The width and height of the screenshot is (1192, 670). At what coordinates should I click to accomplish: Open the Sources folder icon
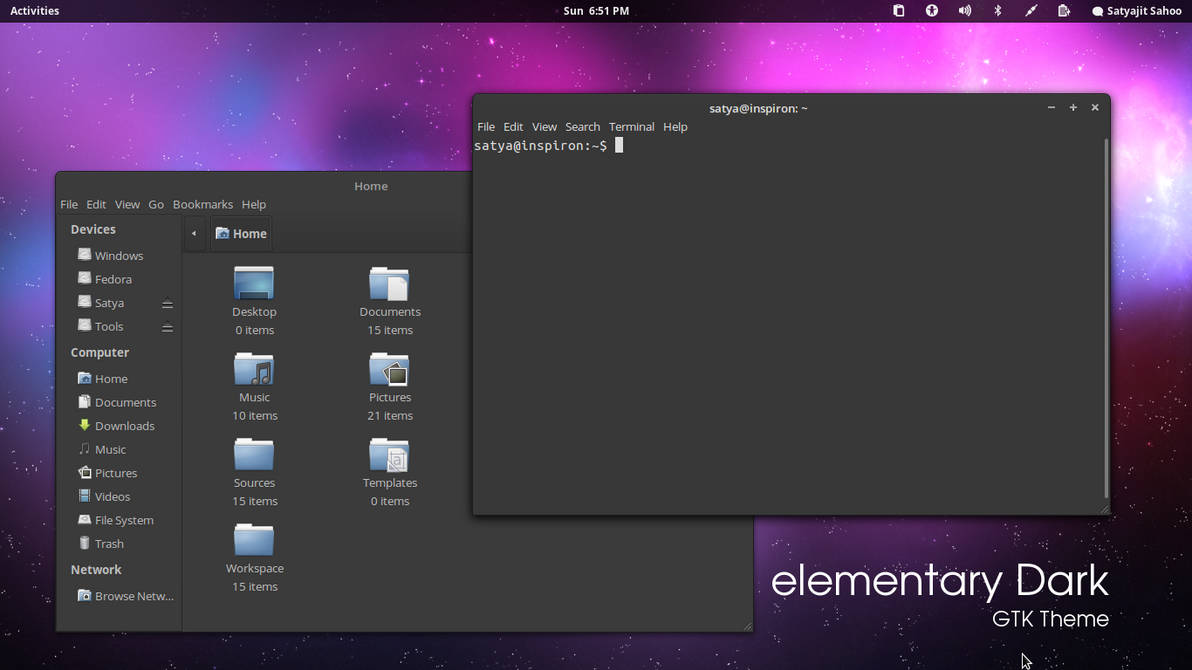pyautogui.click(x=254, y=454)
